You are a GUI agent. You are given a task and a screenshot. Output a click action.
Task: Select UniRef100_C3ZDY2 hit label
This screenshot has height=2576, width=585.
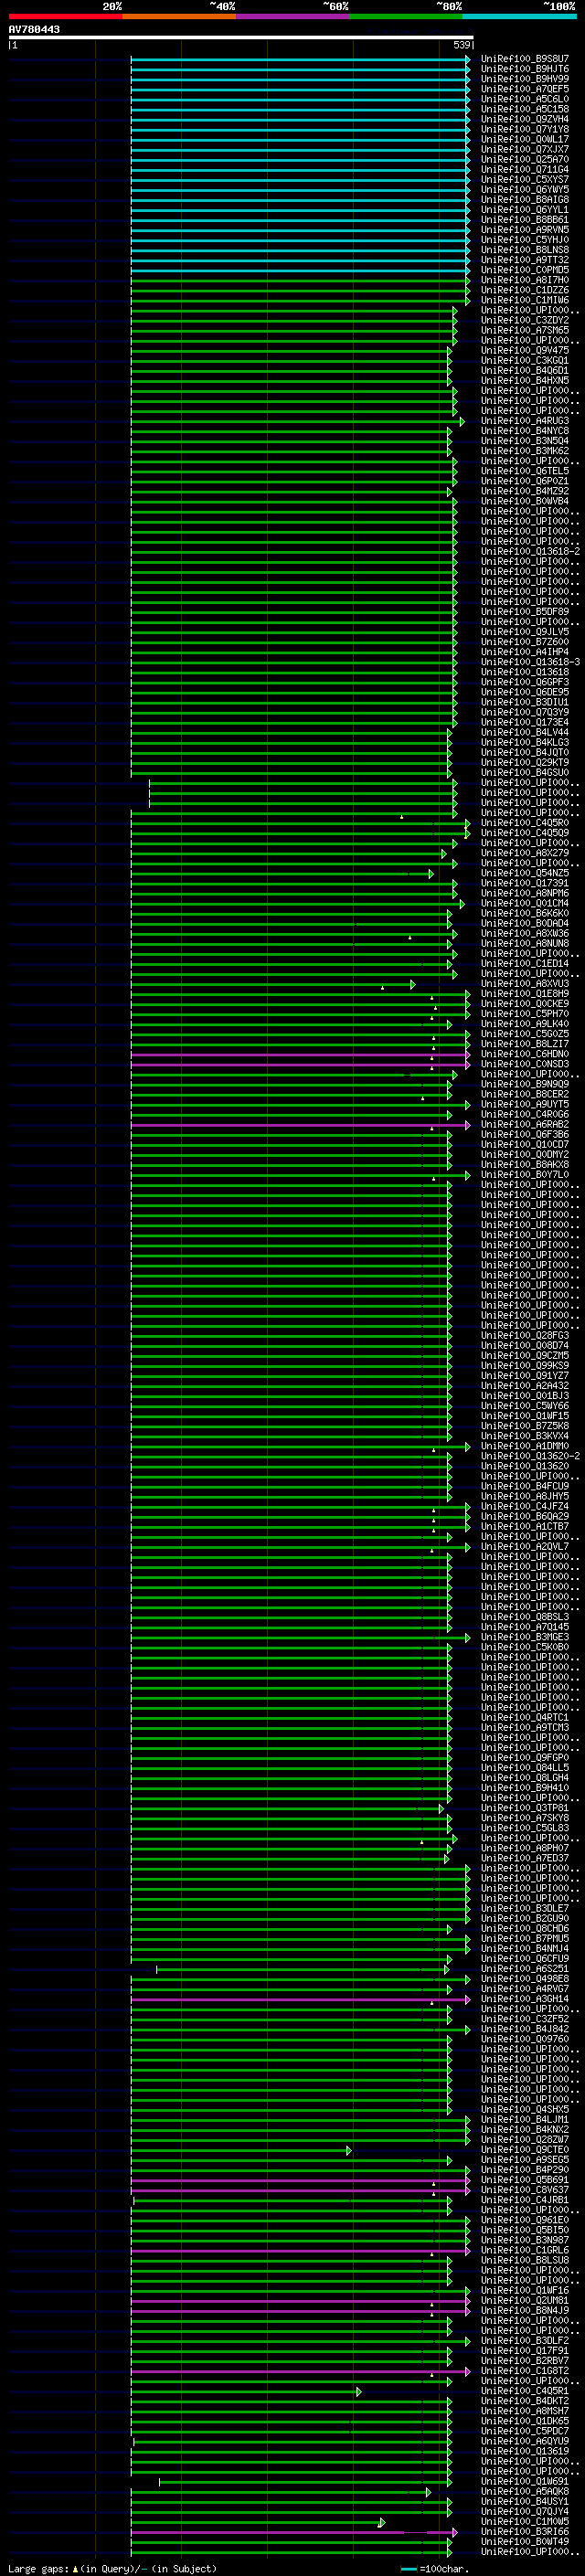[x=525, y=320]
